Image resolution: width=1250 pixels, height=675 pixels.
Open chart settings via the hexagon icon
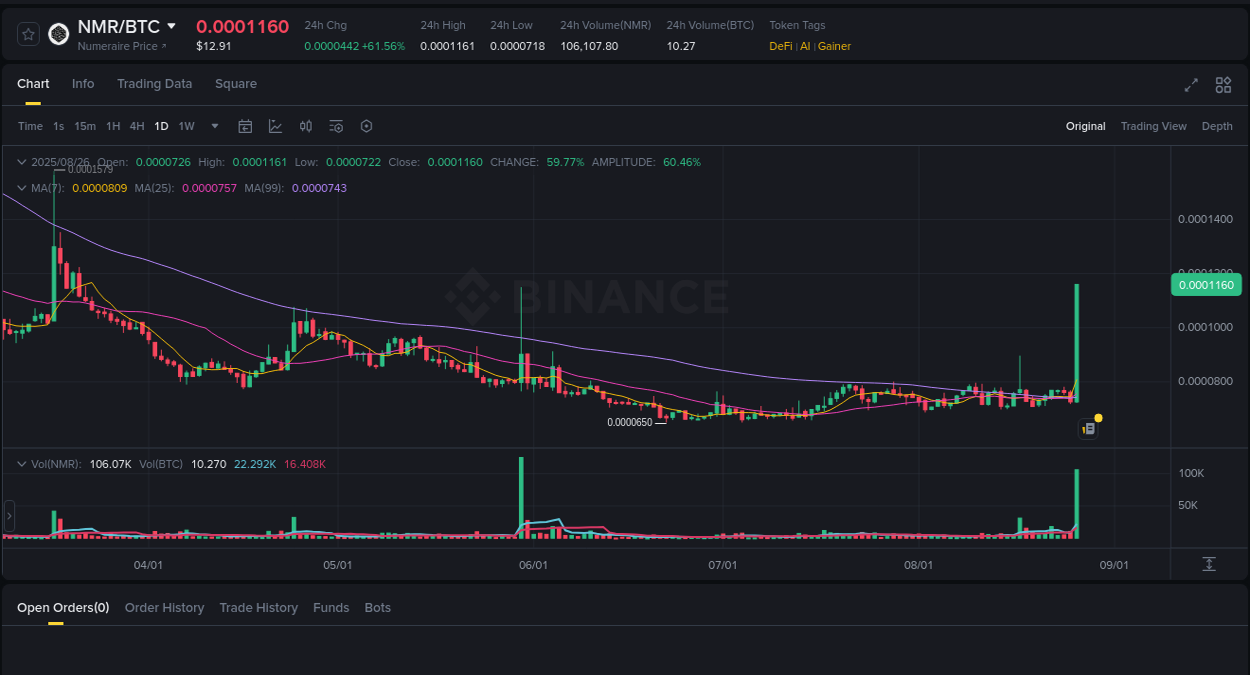(x=366, y=126)
